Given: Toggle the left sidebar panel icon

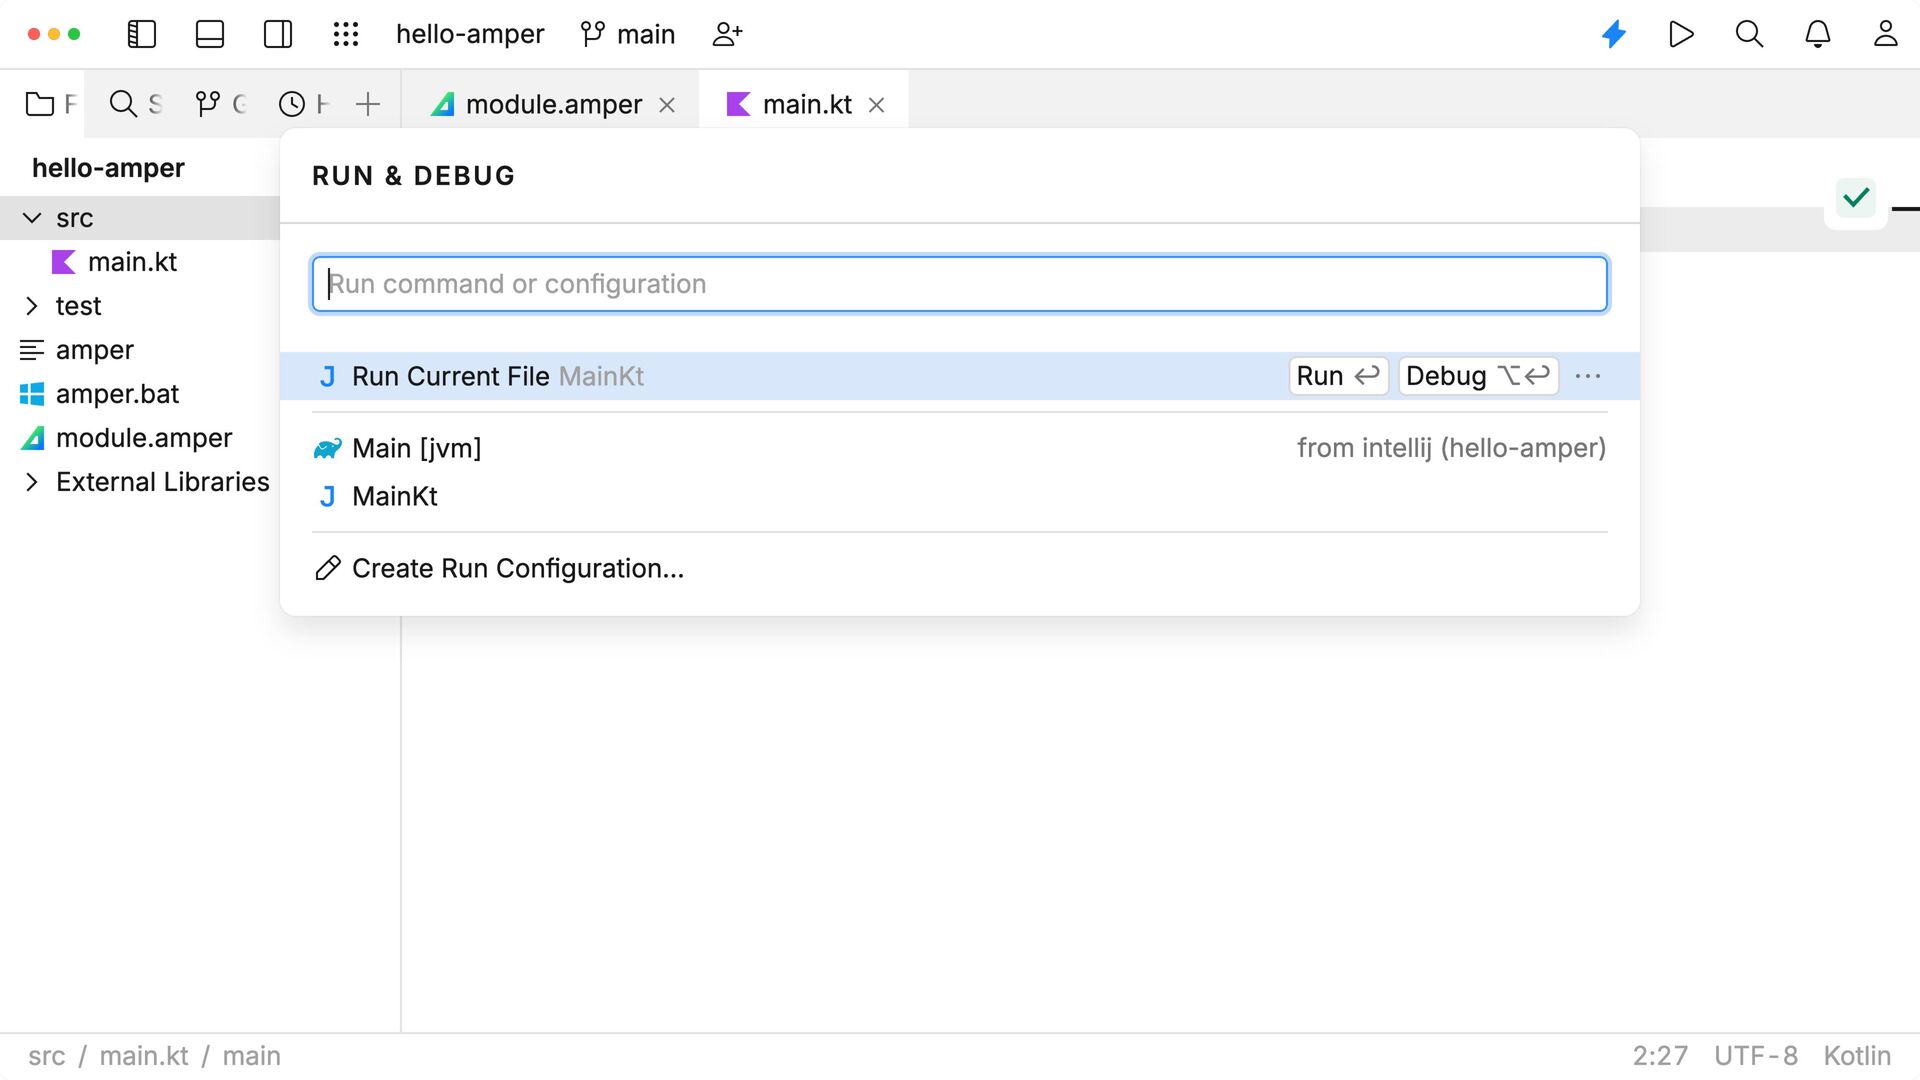Looking at the screenshot, I should tap(142, 34).
